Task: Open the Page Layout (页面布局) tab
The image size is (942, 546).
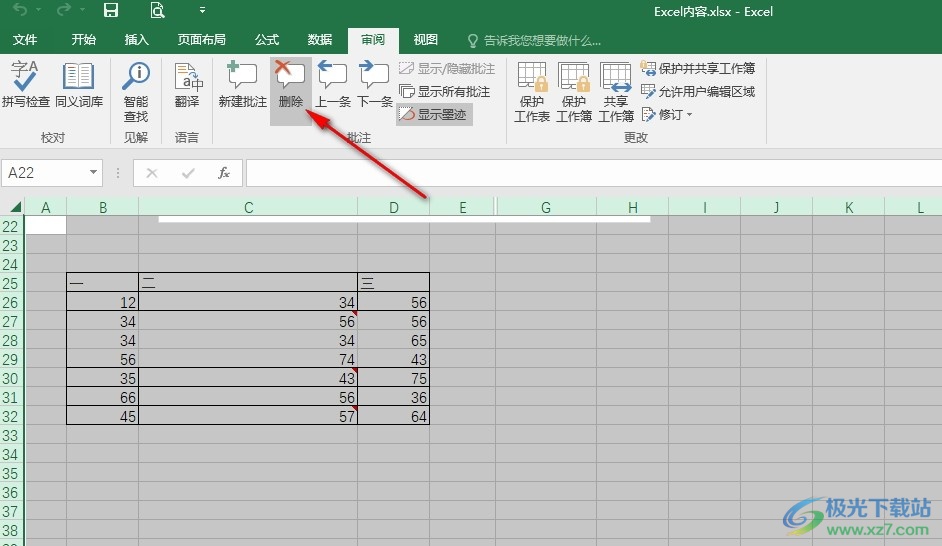Action: (x=202, y=40)
